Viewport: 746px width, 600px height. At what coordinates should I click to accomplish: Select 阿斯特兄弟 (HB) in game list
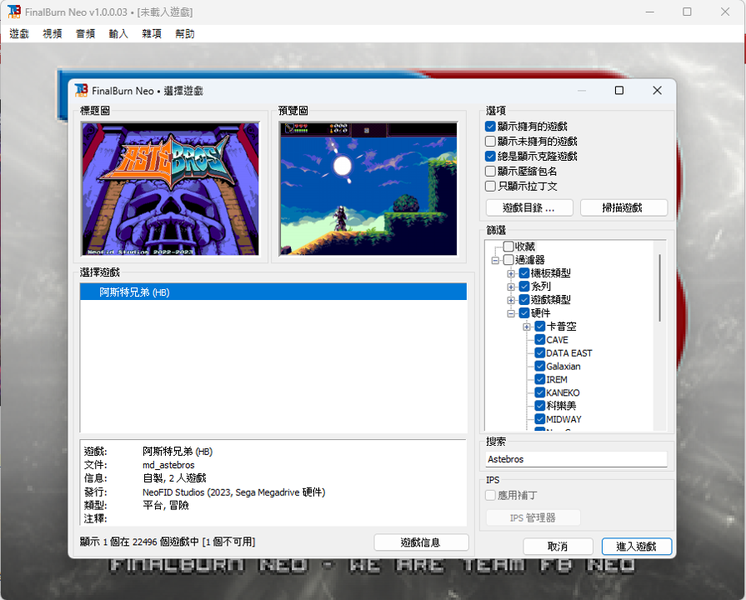pos(273,292)
